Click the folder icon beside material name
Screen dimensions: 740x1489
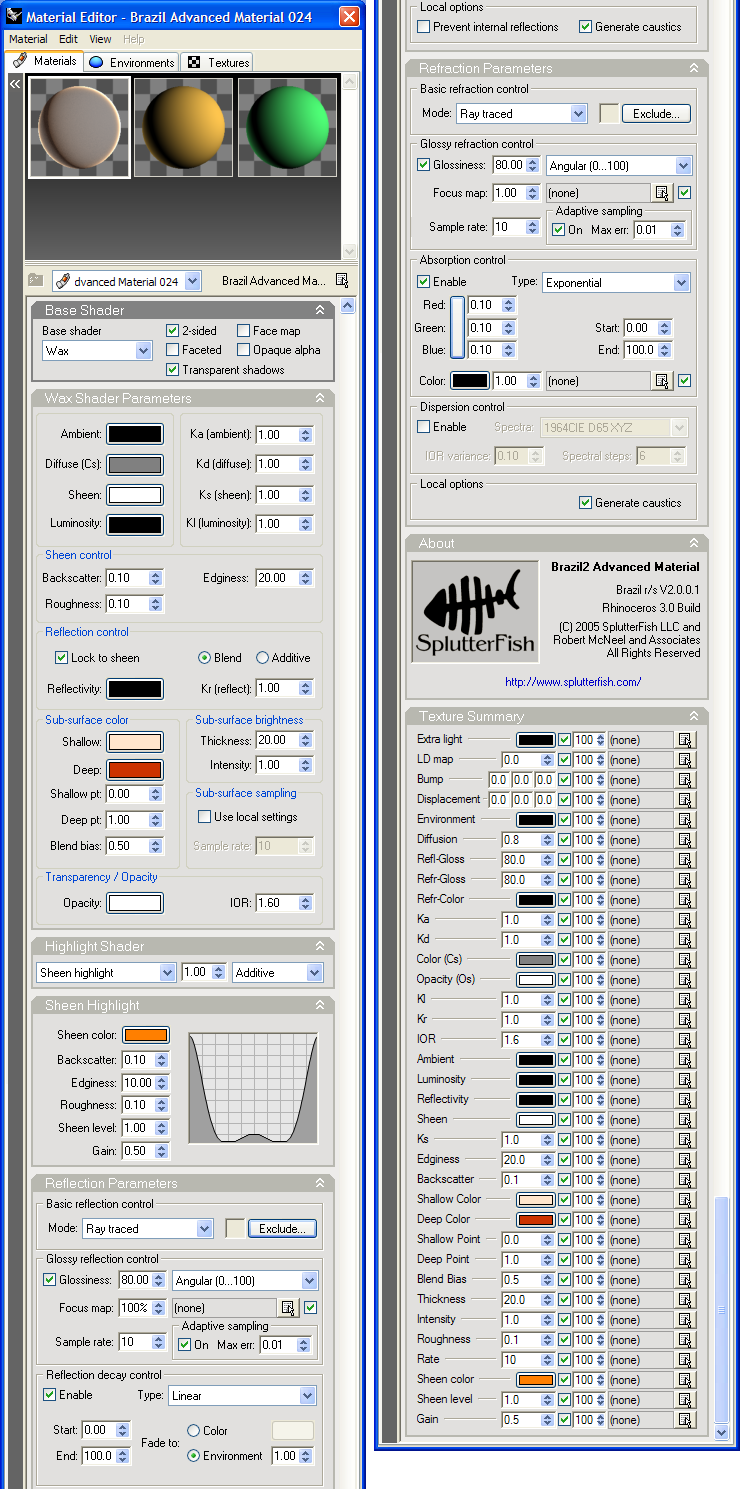click(36, 281)
